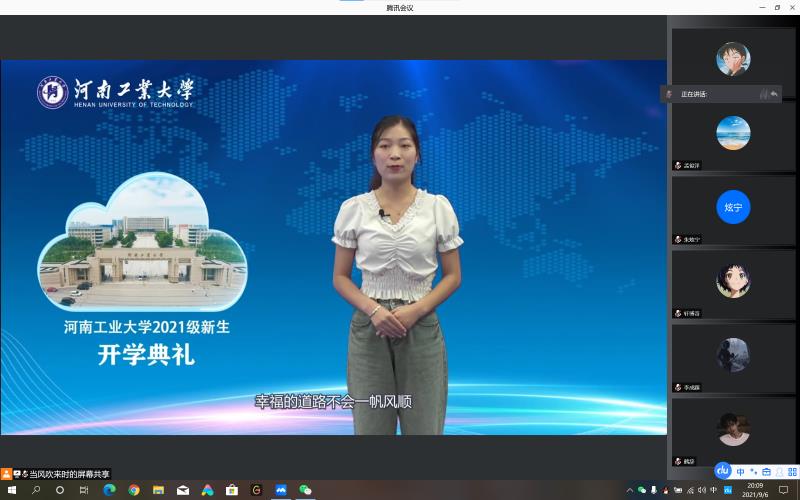
Task: Open Task View on the taskbar
Action: pos(84,490)
